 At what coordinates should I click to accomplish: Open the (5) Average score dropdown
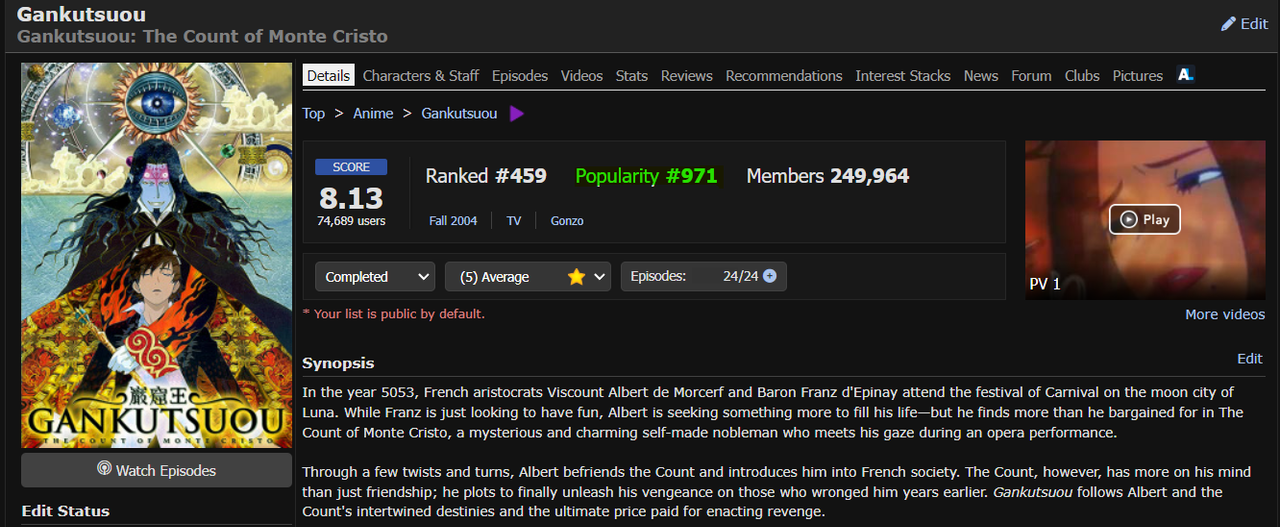click(528, 277)
